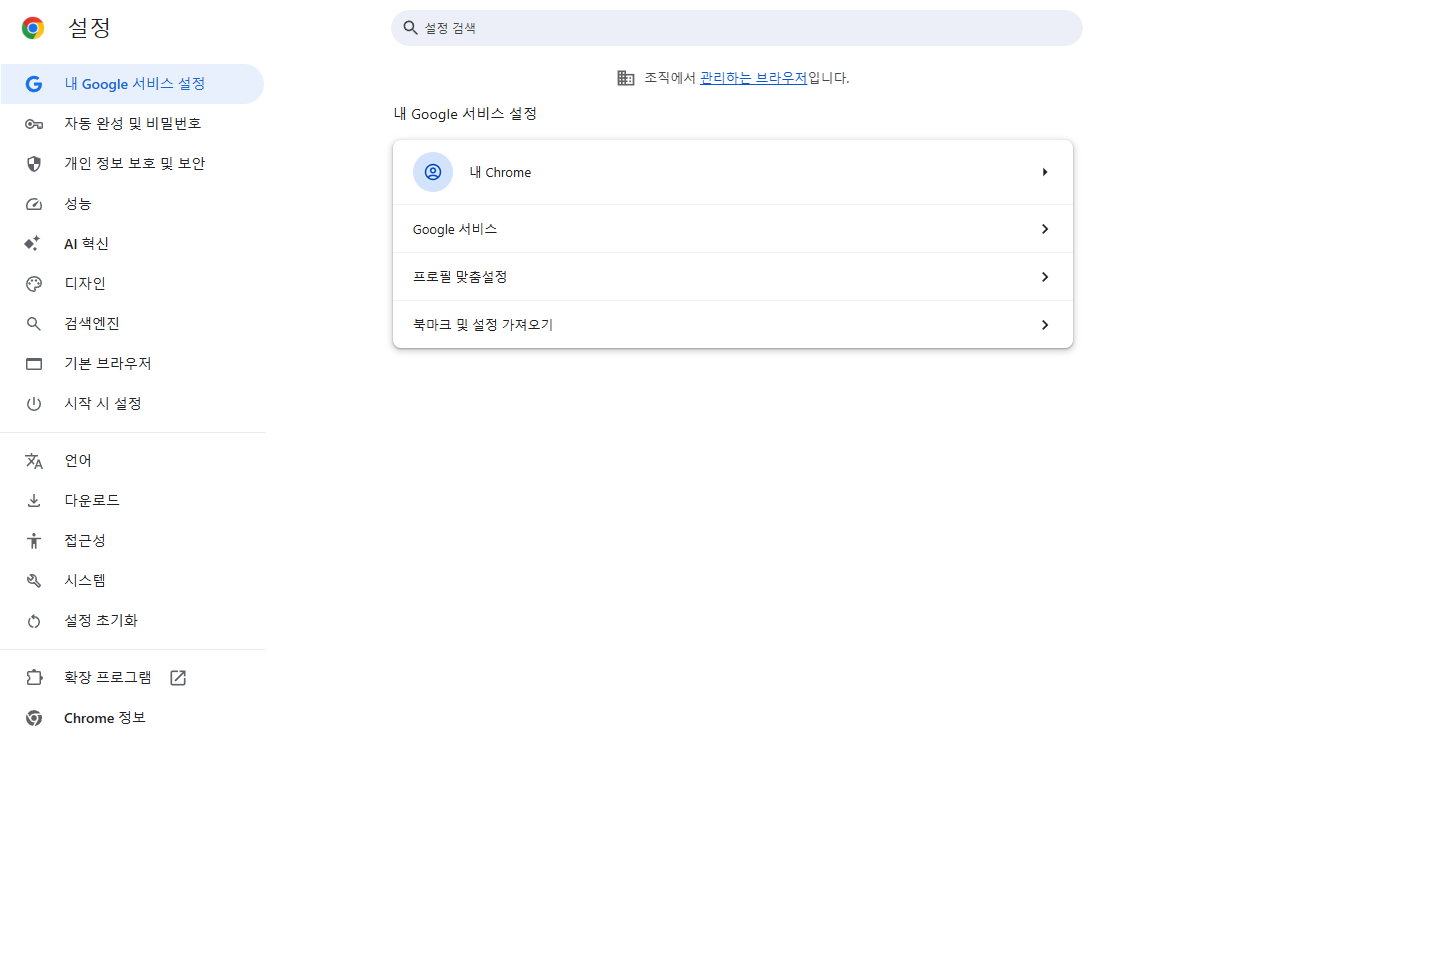The width and height of the screenshot is (1440, 960).
Task: Open the 관리하는 브라우저 link
Action: pyautogui.click(x=753, y=78)
